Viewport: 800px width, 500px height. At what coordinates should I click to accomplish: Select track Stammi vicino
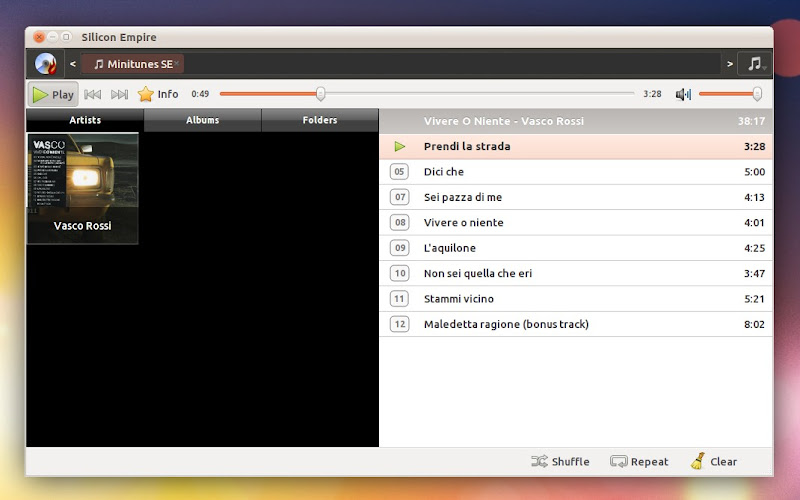pyautogui.click(x=576, y=299)
